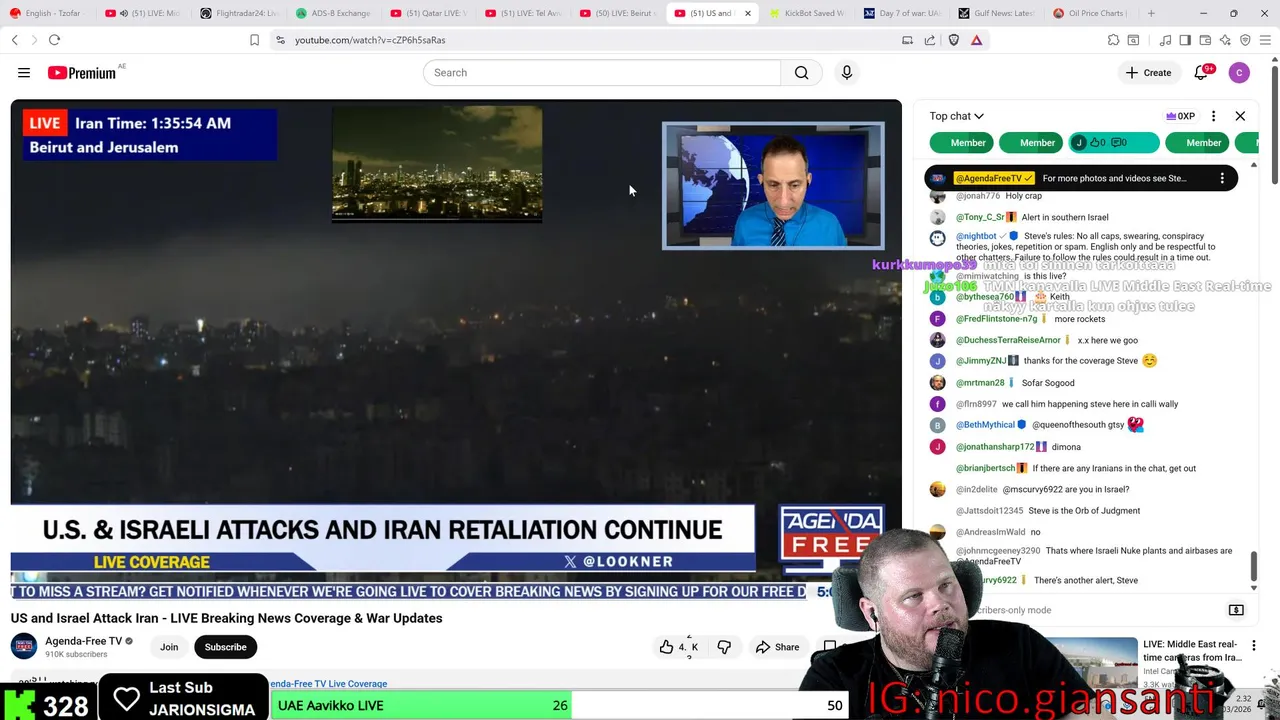Go to YouTube Premium home logo
1280x720 pixels.
[x=83, y=73]
